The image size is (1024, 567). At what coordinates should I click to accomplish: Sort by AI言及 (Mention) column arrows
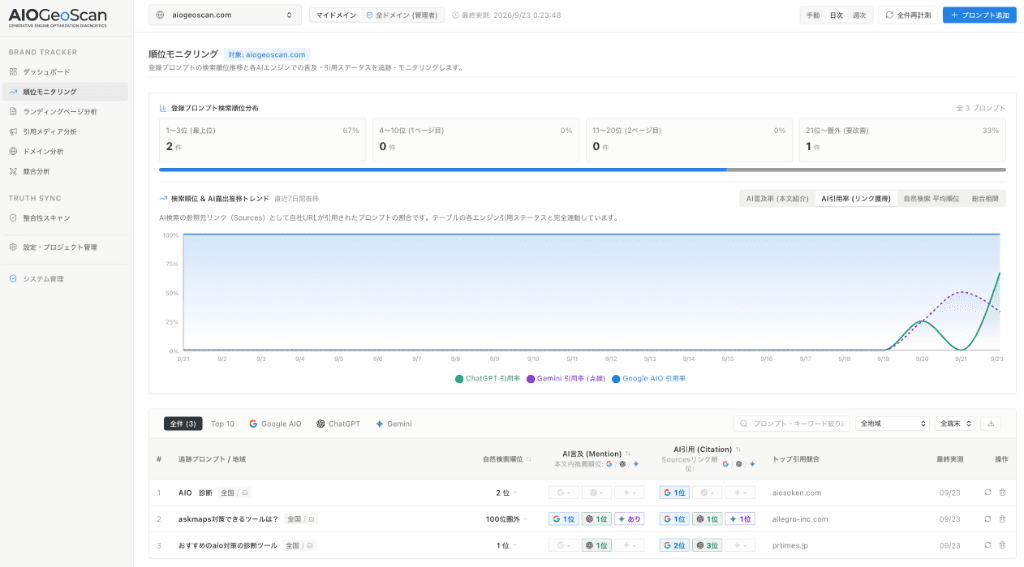click(628, 453)
